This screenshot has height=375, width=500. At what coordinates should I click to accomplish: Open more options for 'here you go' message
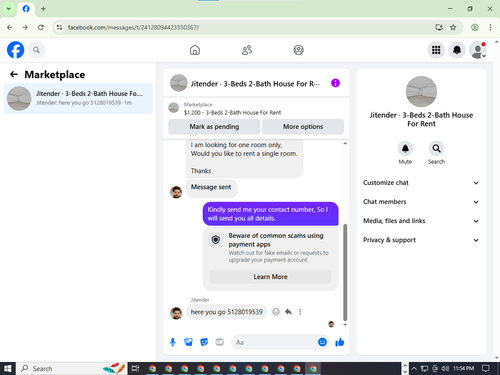click(x=300, y=312)
